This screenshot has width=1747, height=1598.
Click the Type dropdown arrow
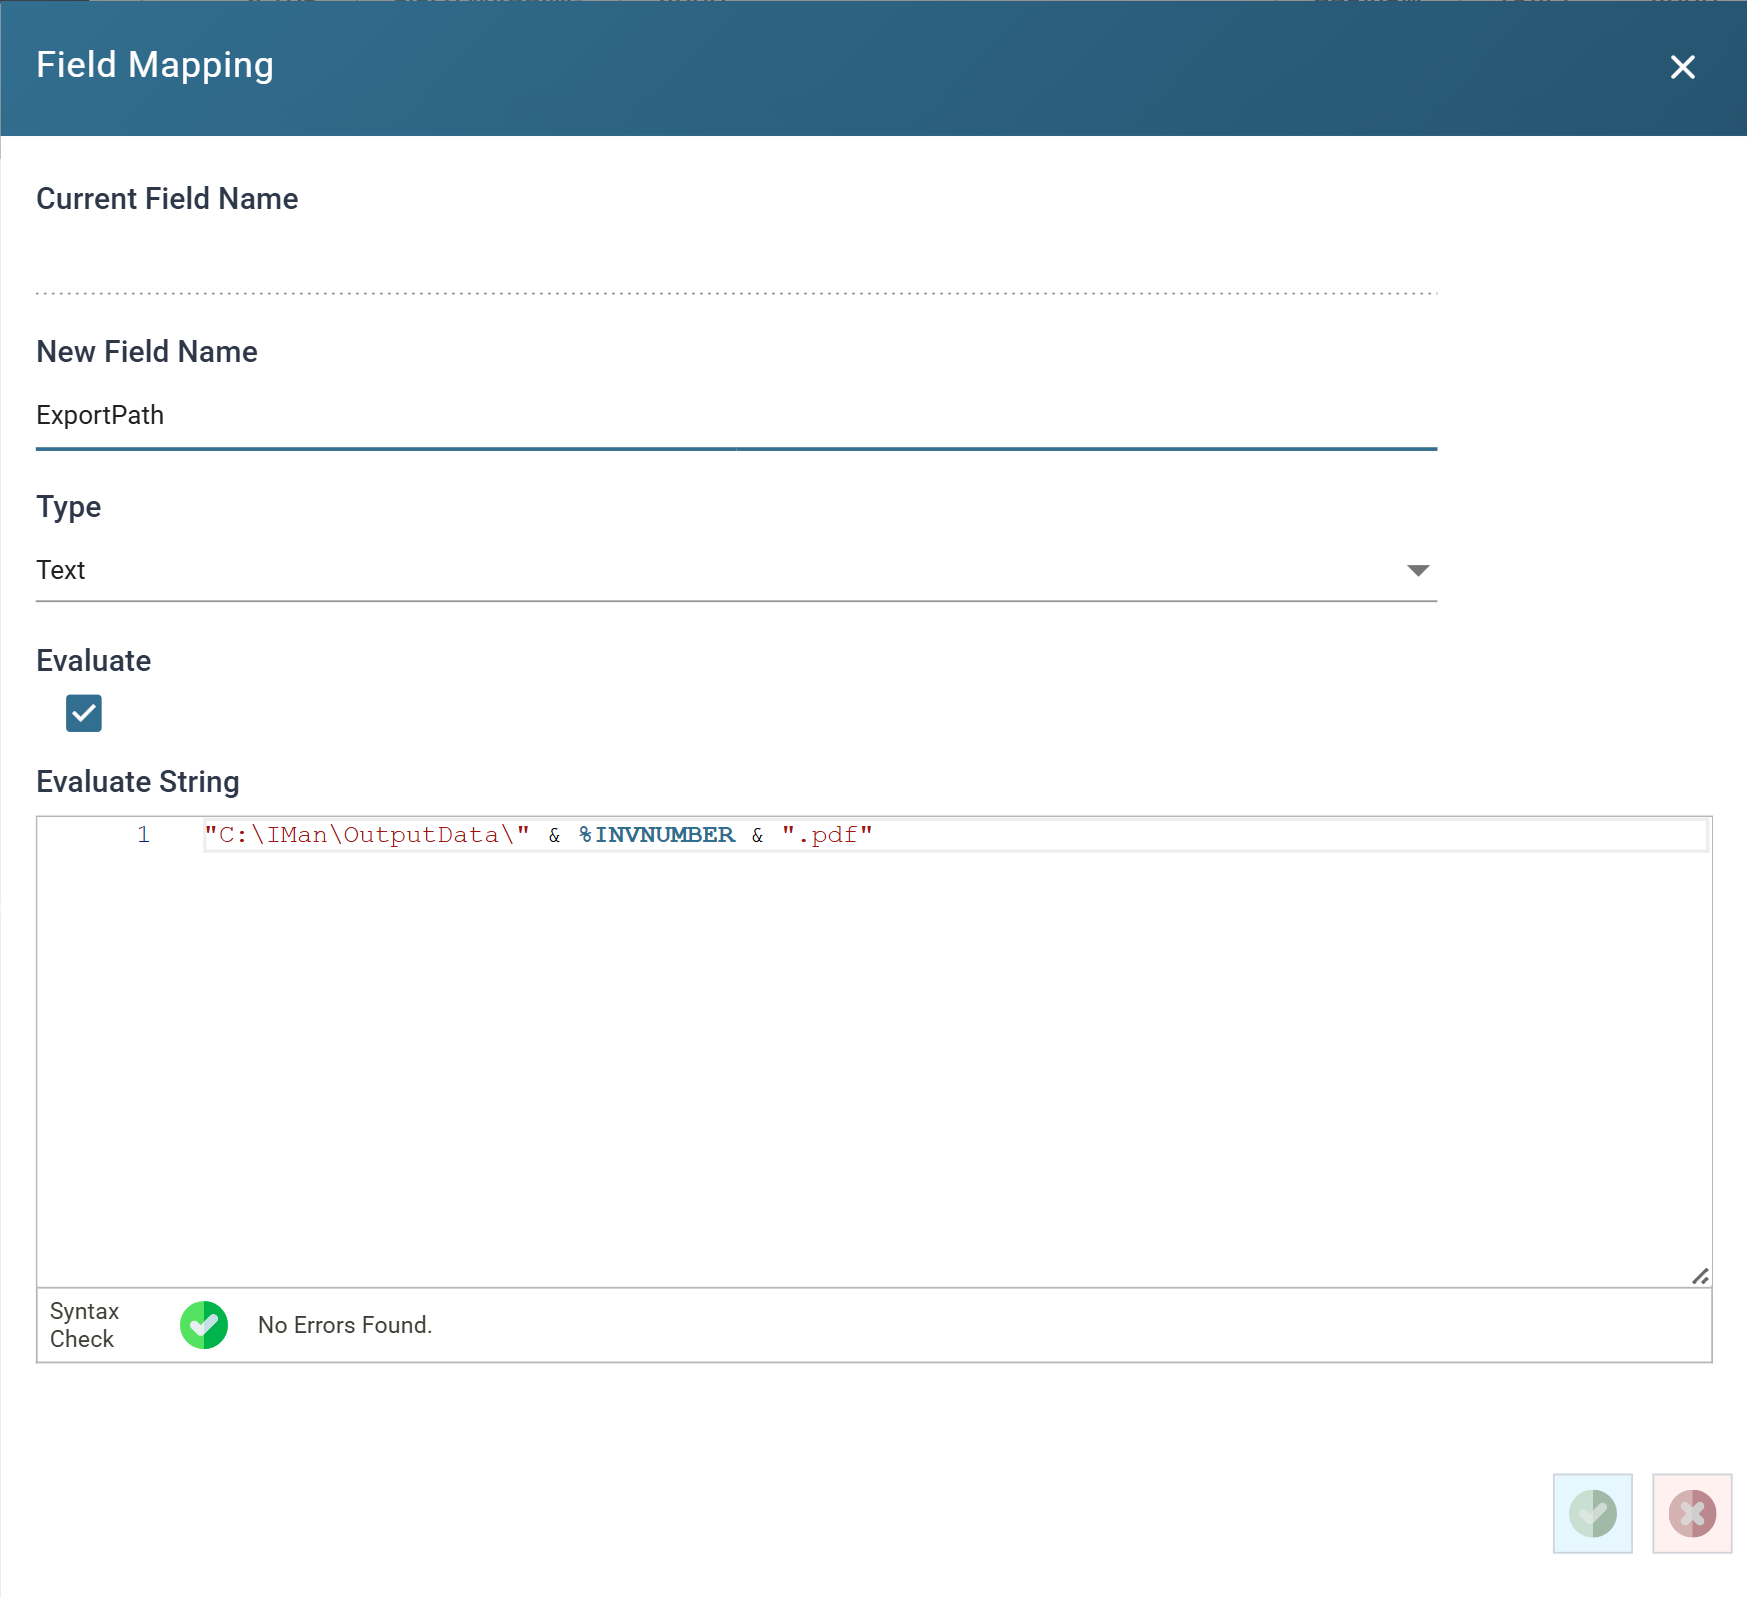[1417, 571]
